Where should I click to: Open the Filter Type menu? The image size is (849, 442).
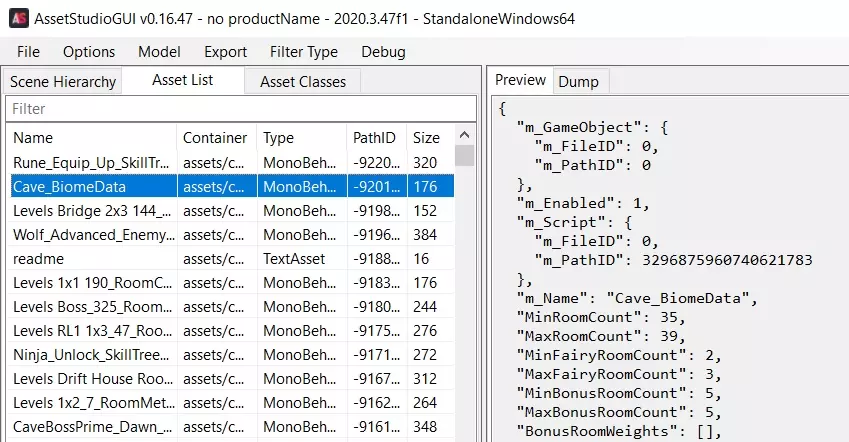click(304, 52)
